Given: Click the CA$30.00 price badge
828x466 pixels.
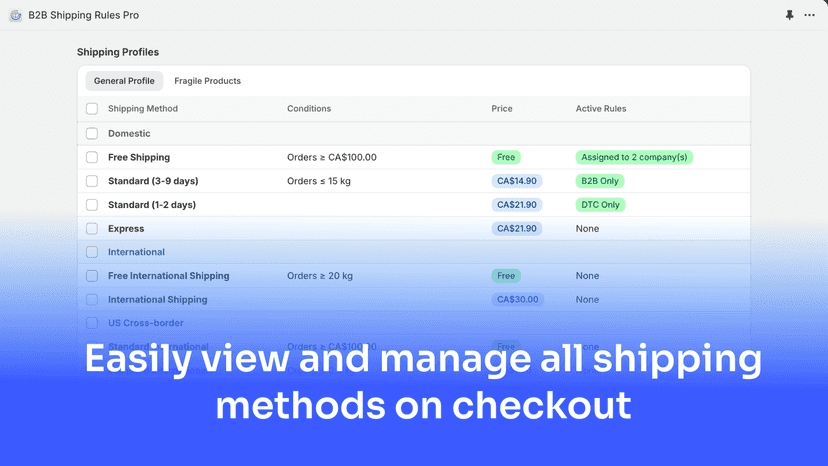Looking at the screenshot, I should point(518,300).
